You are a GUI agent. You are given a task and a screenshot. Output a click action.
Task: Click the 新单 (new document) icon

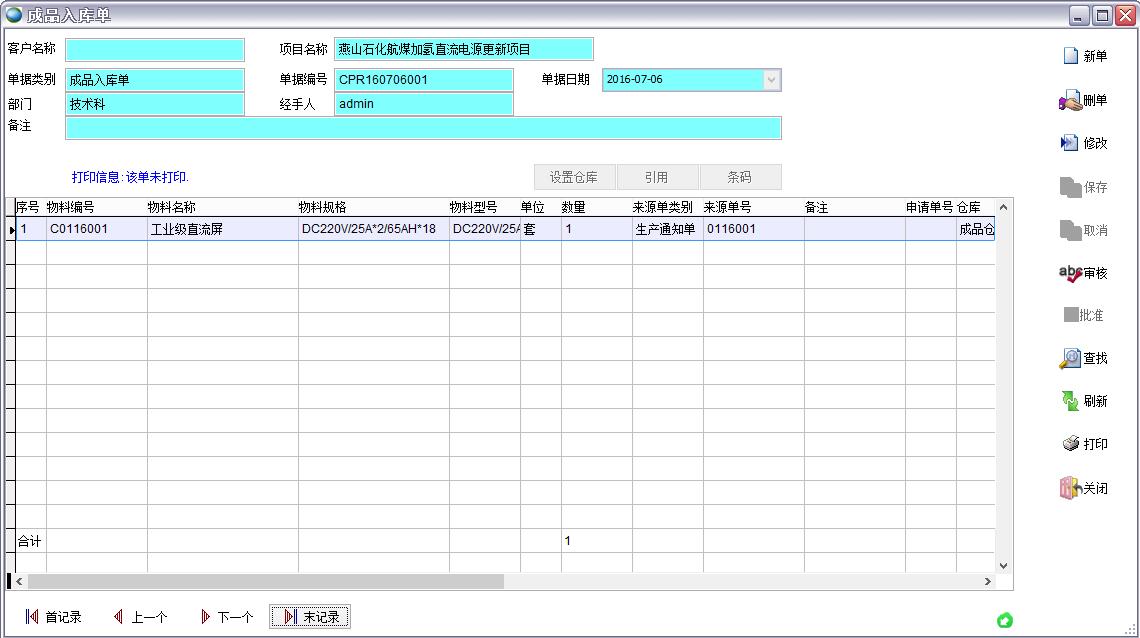tap(1071, 57)
